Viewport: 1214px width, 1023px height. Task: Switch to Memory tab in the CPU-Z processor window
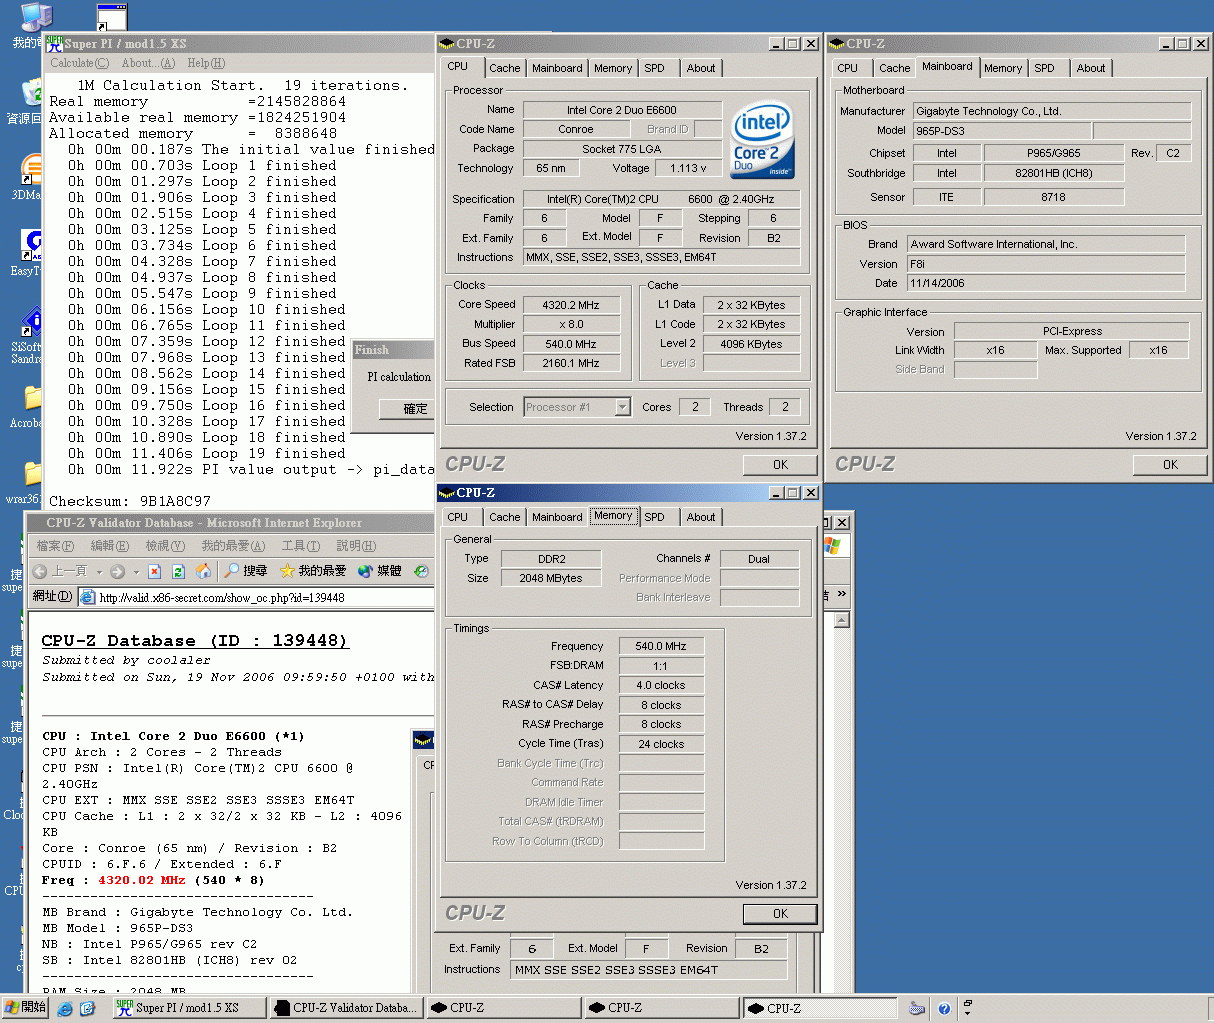click(613, 68)
